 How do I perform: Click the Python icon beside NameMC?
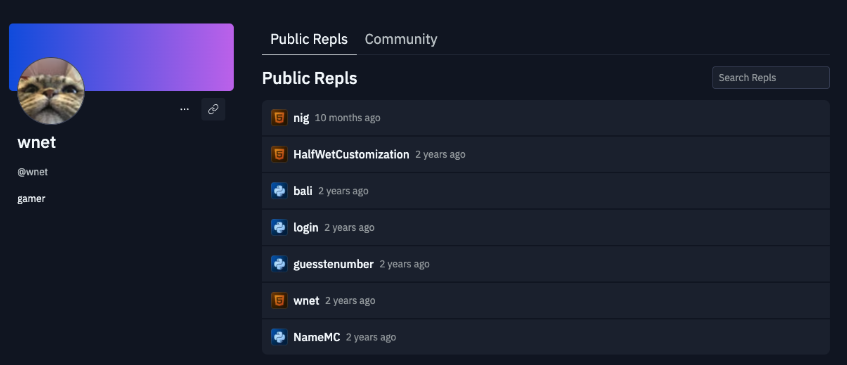click(x=279, y=337)
